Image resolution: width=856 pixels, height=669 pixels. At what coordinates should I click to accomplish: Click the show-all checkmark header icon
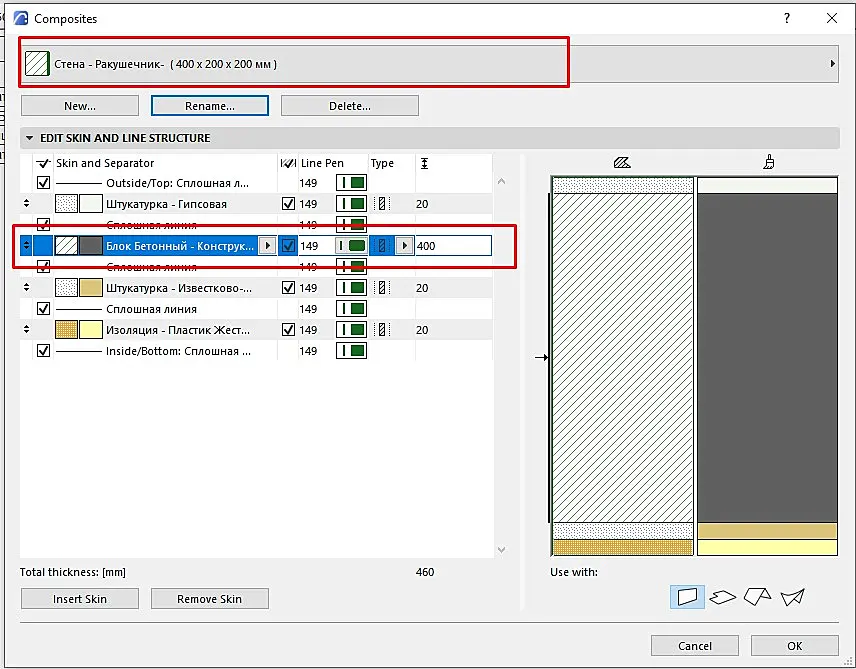pyautogui.click(x=43, y=163)
